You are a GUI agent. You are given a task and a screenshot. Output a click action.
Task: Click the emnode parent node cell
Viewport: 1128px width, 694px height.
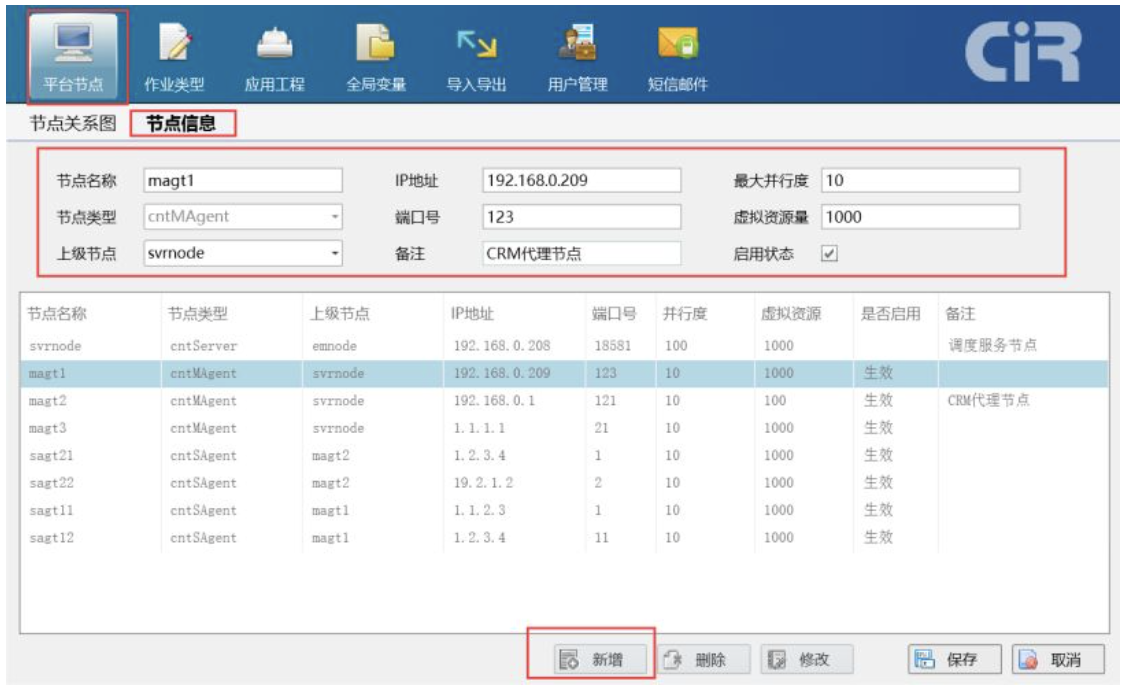(x=335, y=346)
